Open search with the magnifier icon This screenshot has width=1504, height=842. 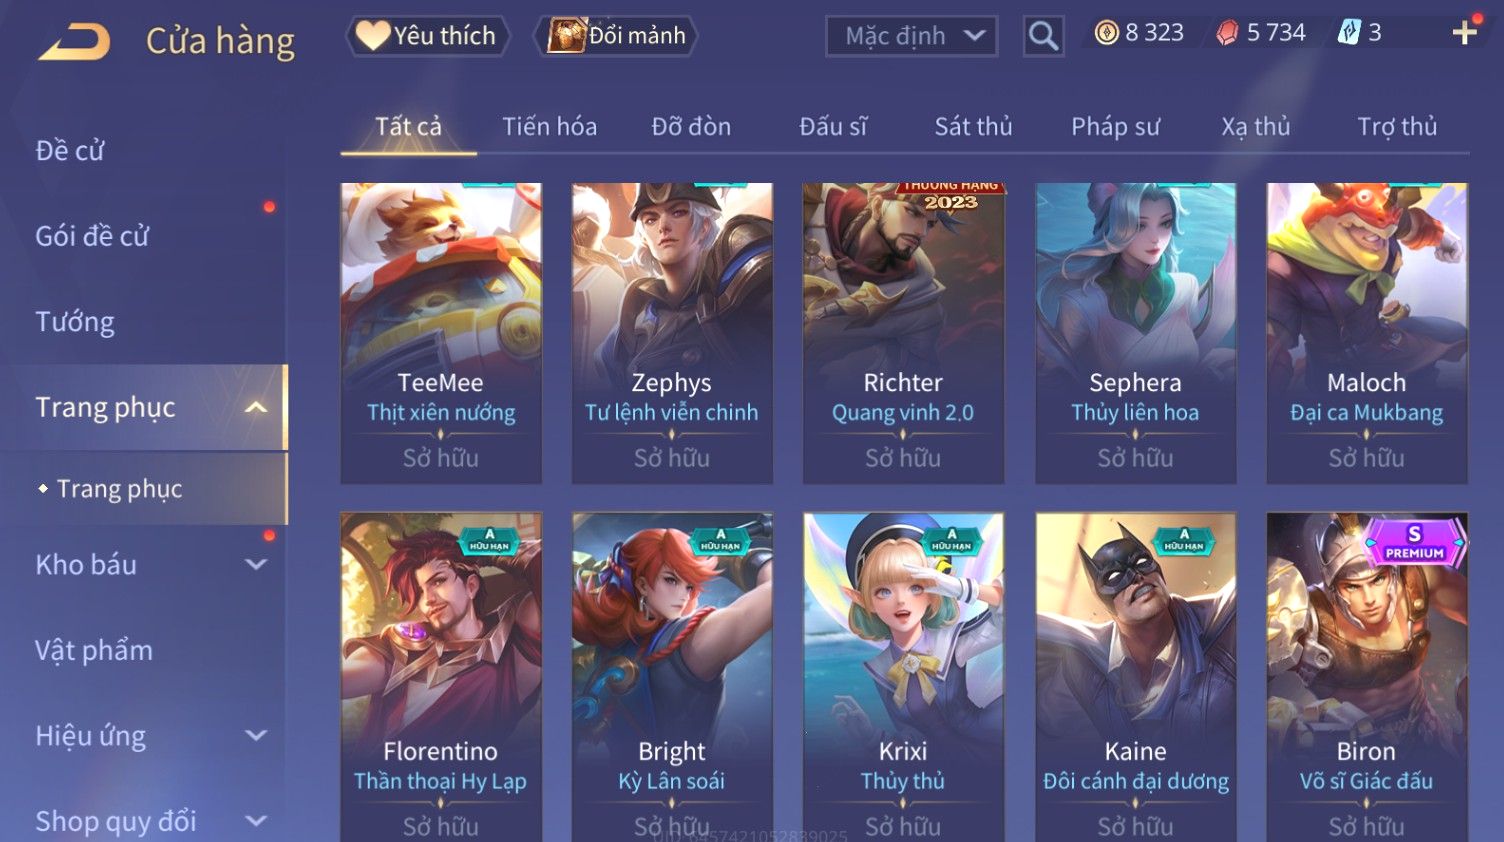click(1043, 36)
